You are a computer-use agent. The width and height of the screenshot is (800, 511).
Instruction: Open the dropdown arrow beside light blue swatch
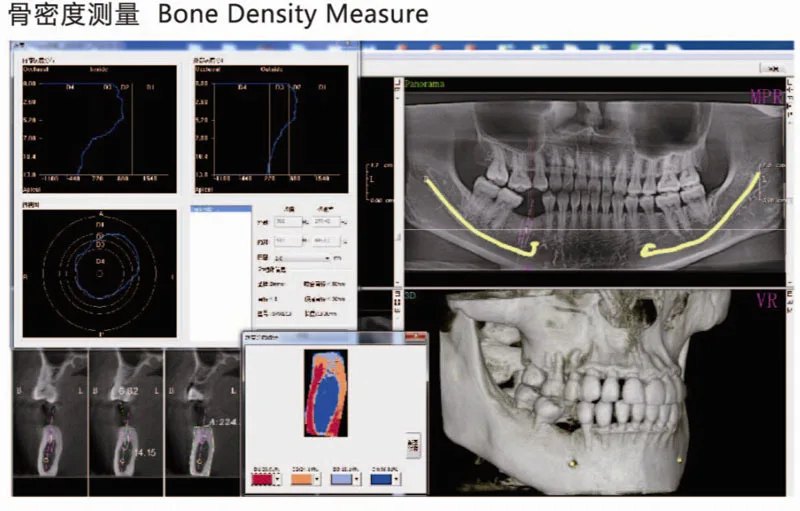(x=356, y=479)
